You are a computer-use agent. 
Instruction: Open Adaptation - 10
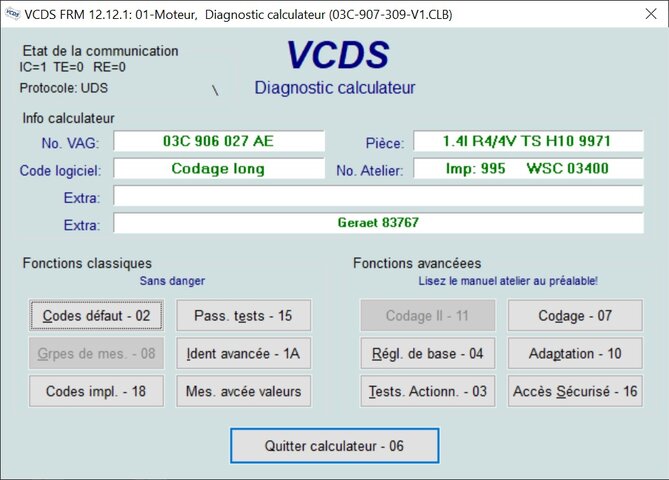click(575, 353)
